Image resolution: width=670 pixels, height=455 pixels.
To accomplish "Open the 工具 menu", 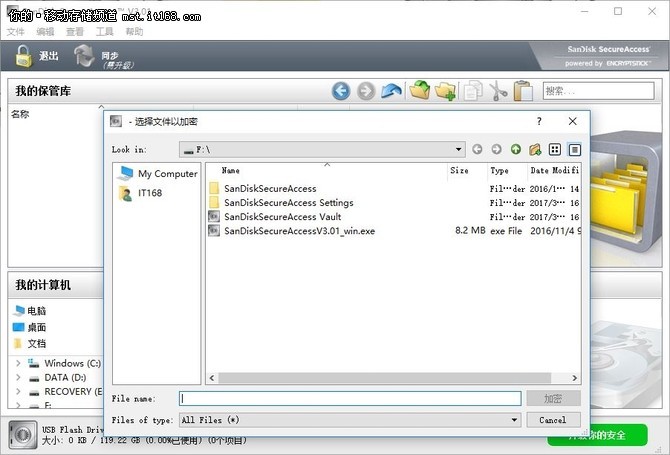I will pos(105,32).
